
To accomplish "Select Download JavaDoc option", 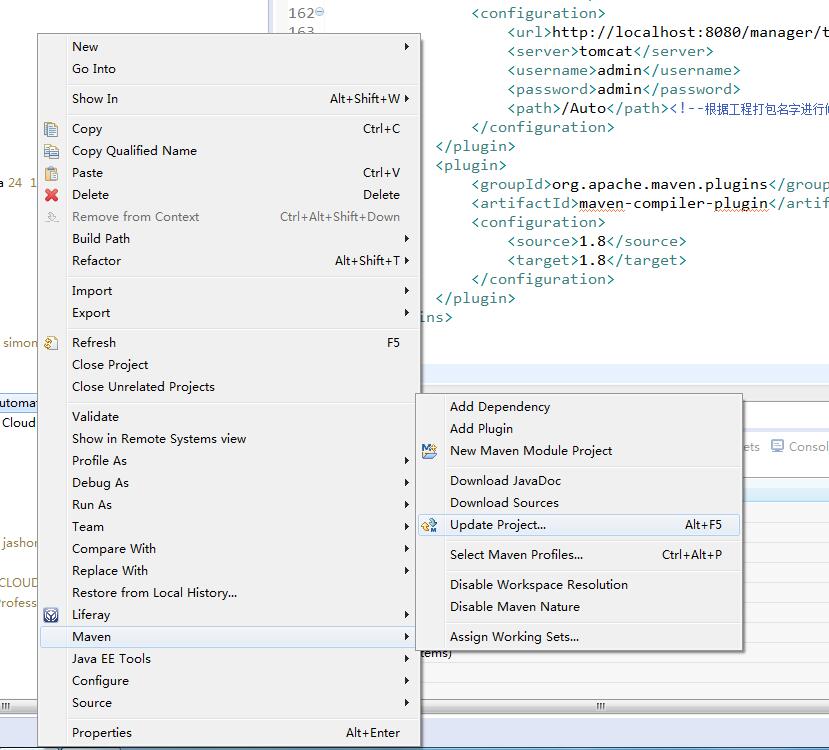I will (579, 480).
